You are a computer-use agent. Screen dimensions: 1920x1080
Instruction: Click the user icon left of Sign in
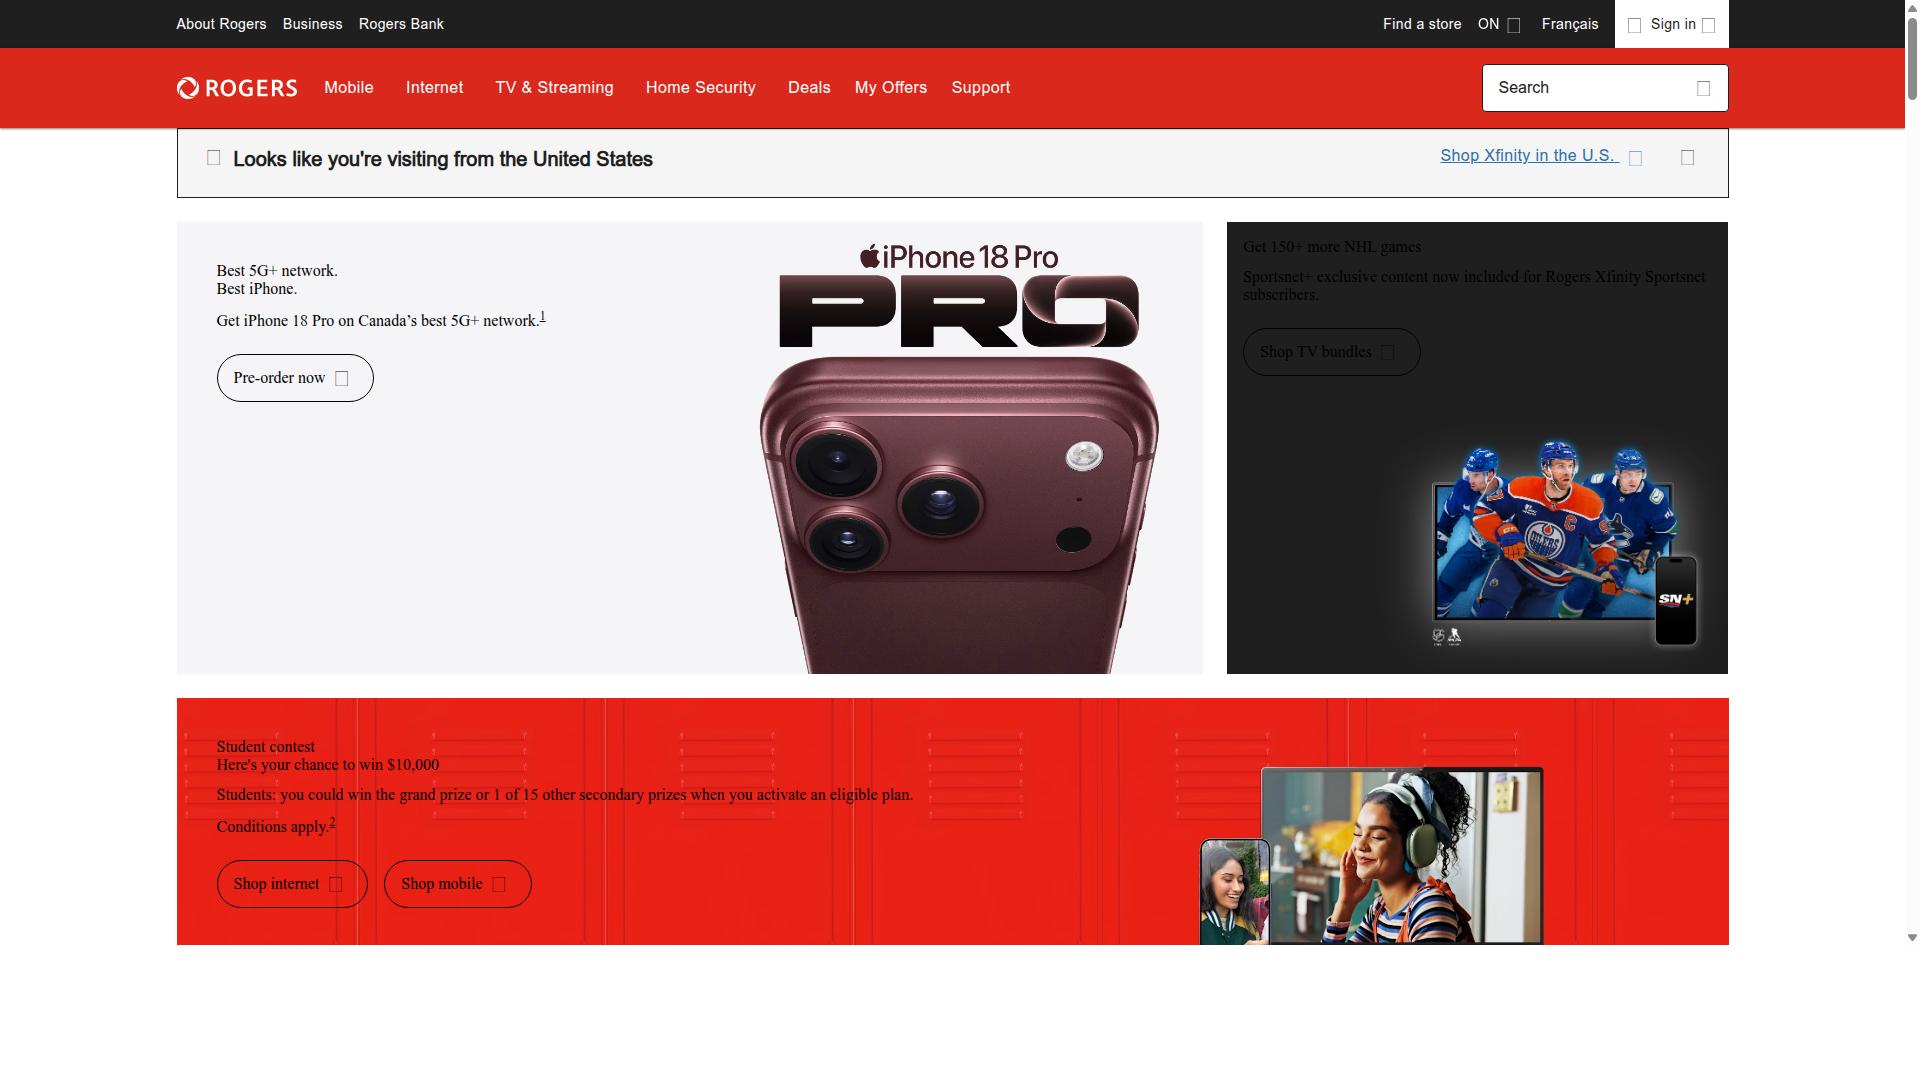pyautogui.click(x=1635, y=26)
